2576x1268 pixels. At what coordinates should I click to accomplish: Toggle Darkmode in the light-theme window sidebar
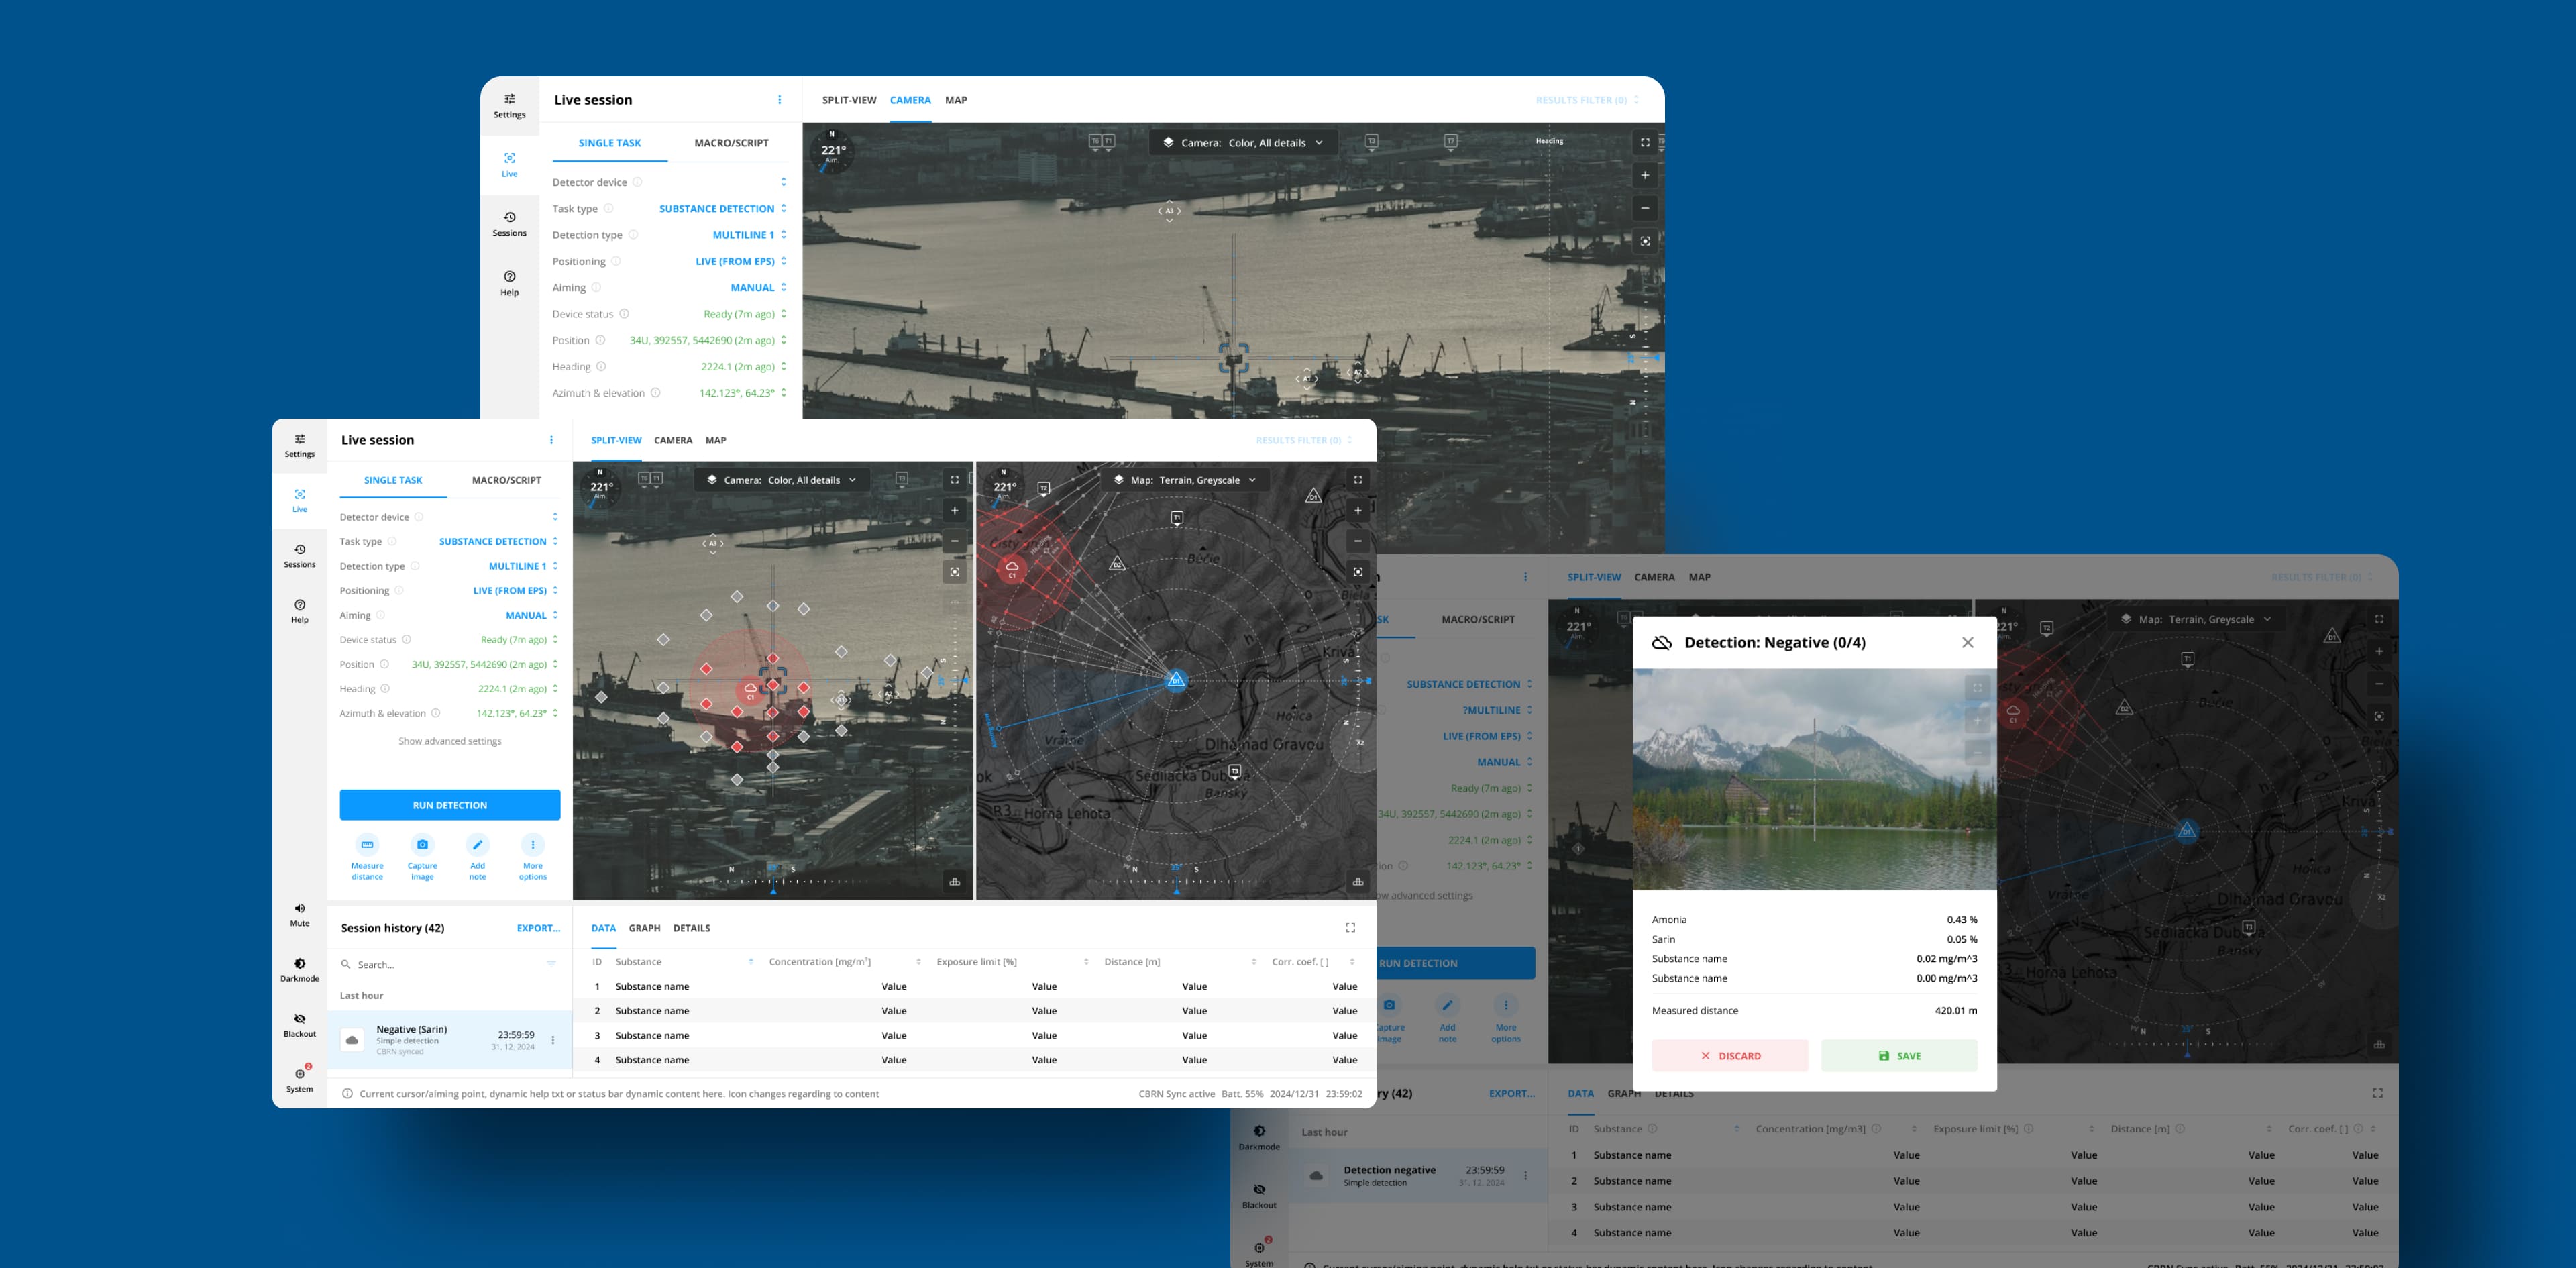[x=300, y=965]
